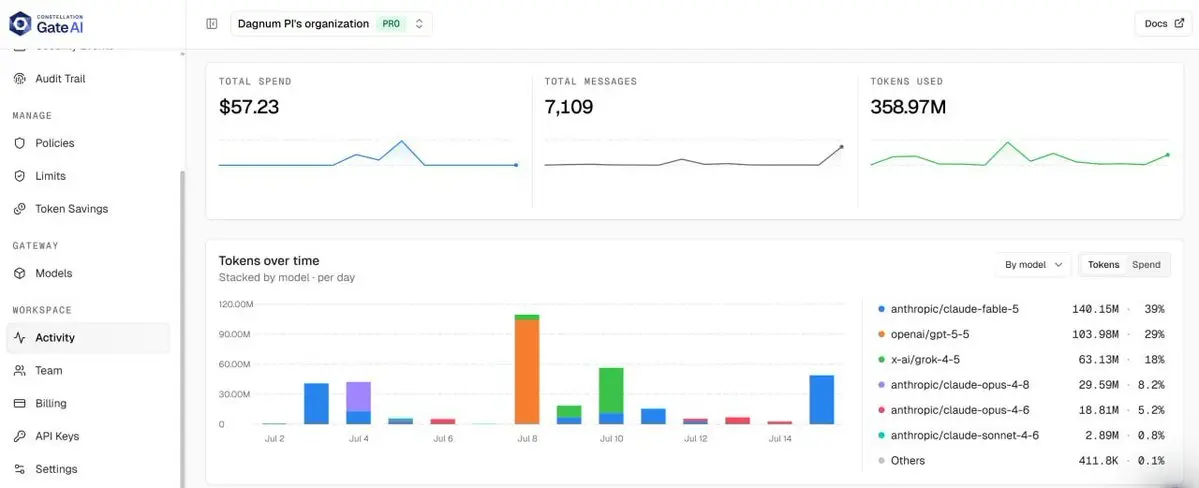Click the Token Savings icon
The height and width of the screenshot is (488, 1199).
point(20,209)
